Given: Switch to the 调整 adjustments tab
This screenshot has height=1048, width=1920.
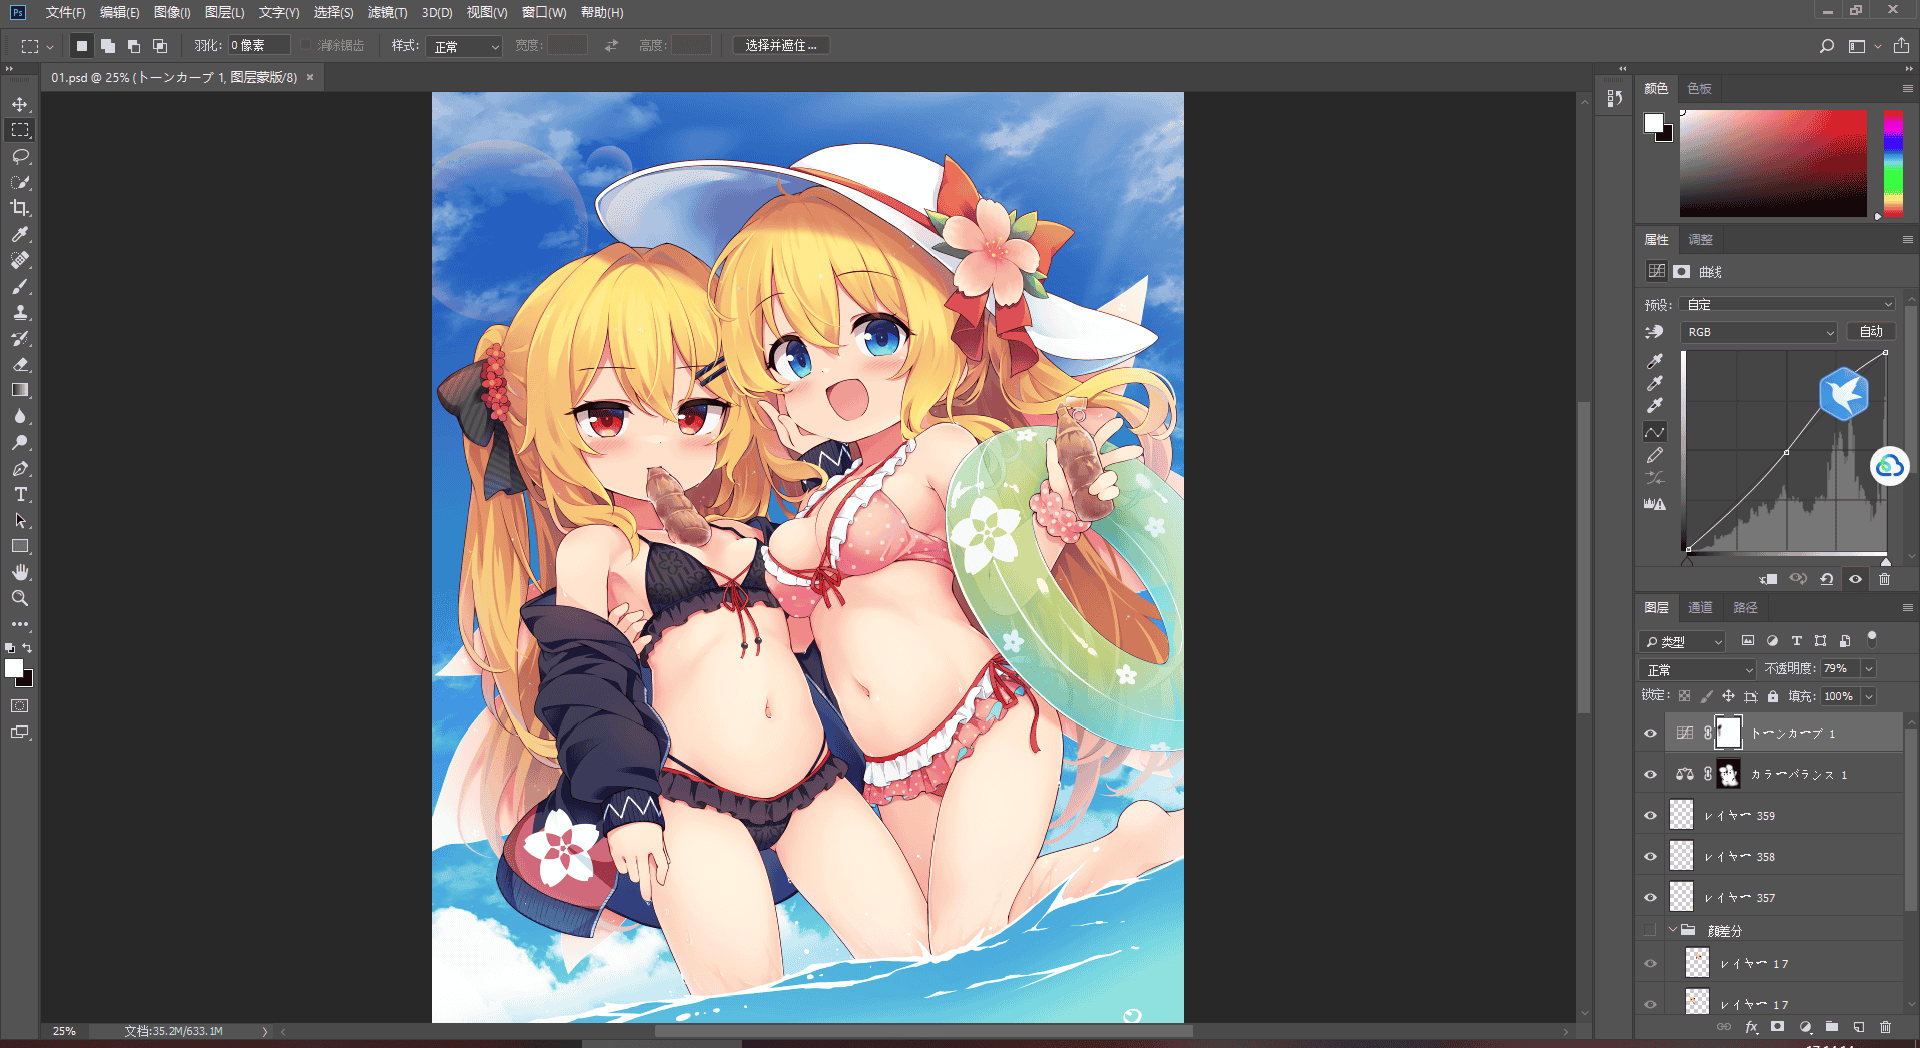Looking at the screenshot, I should click(x=1700, y=239).
